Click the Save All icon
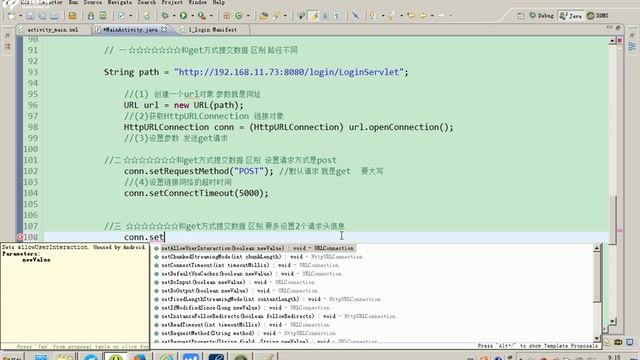This screenshot has width=640, height=360. (42, 16)
